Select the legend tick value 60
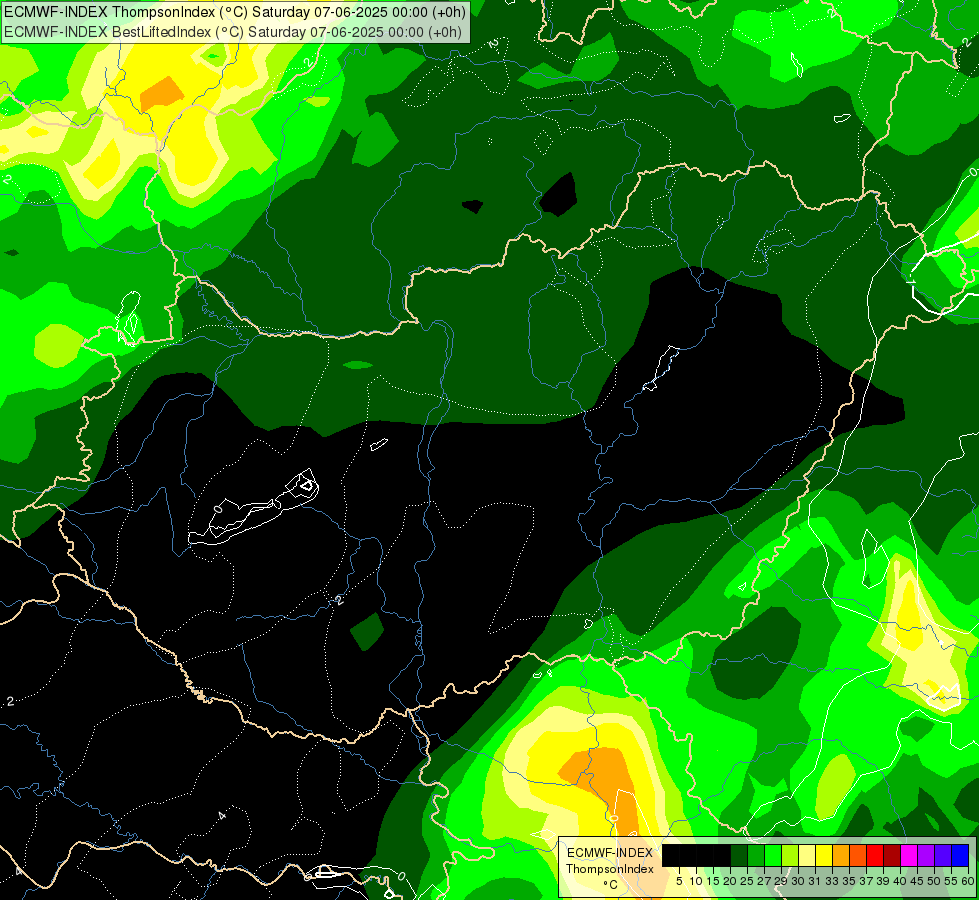The height and width of the screenshot is (900, 979). point(968,881)
